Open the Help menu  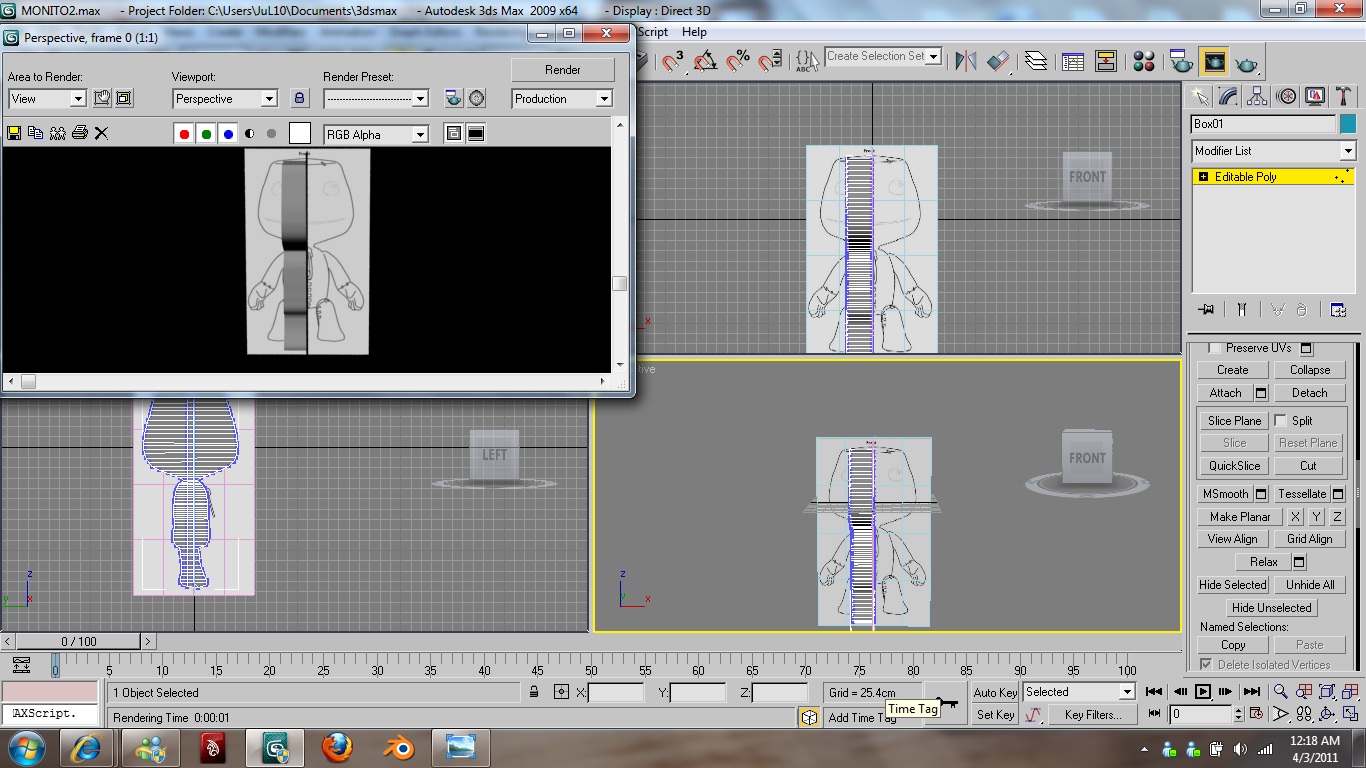tap(694, 32)
